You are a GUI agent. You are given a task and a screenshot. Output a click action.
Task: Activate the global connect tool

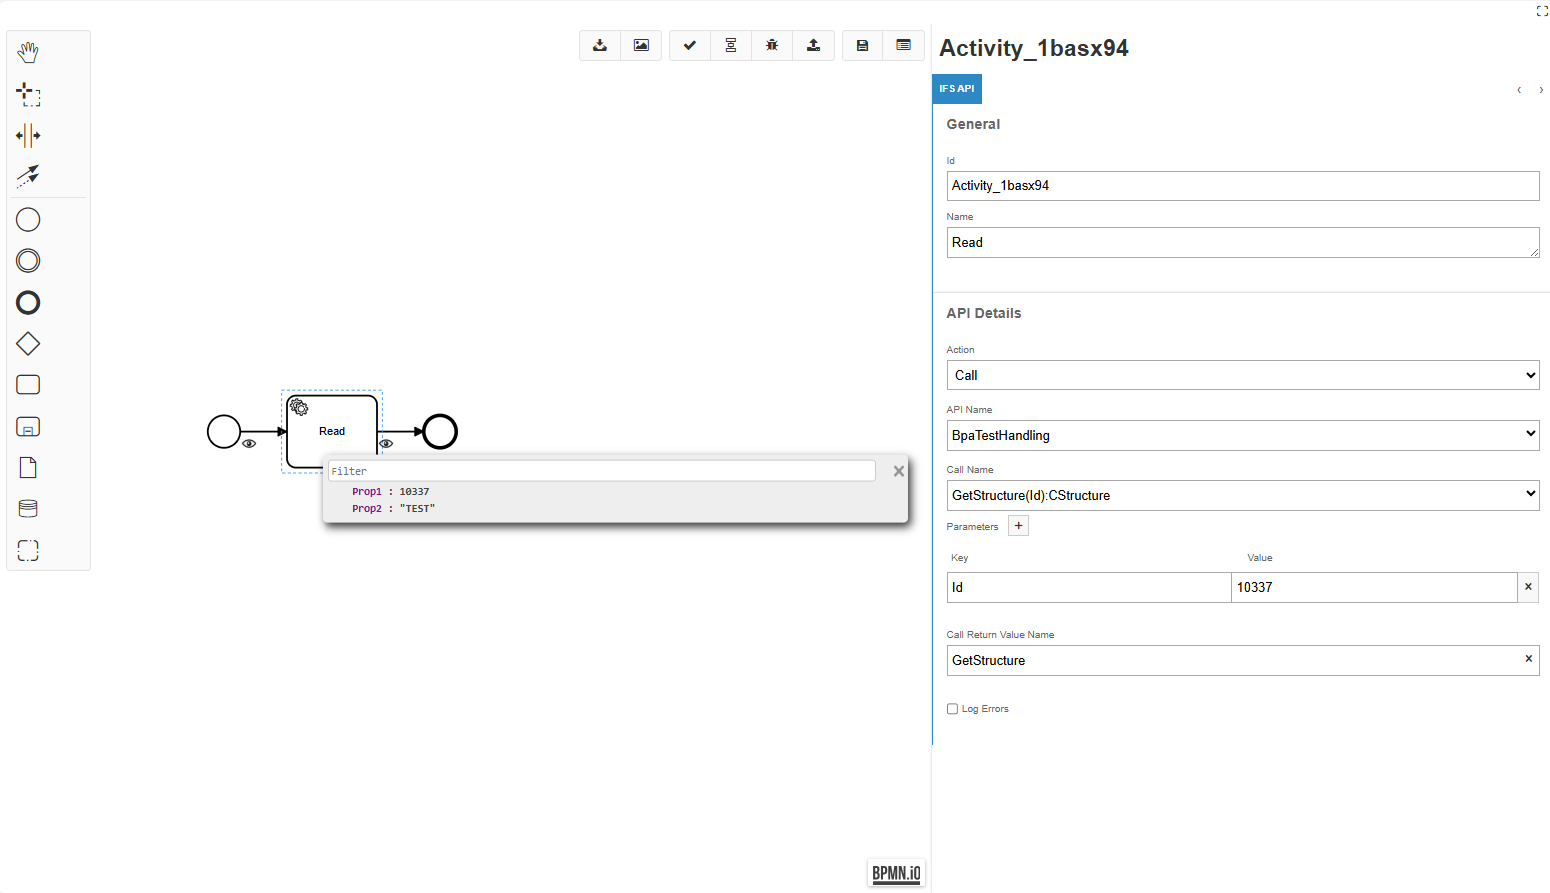tap(28, 176)
